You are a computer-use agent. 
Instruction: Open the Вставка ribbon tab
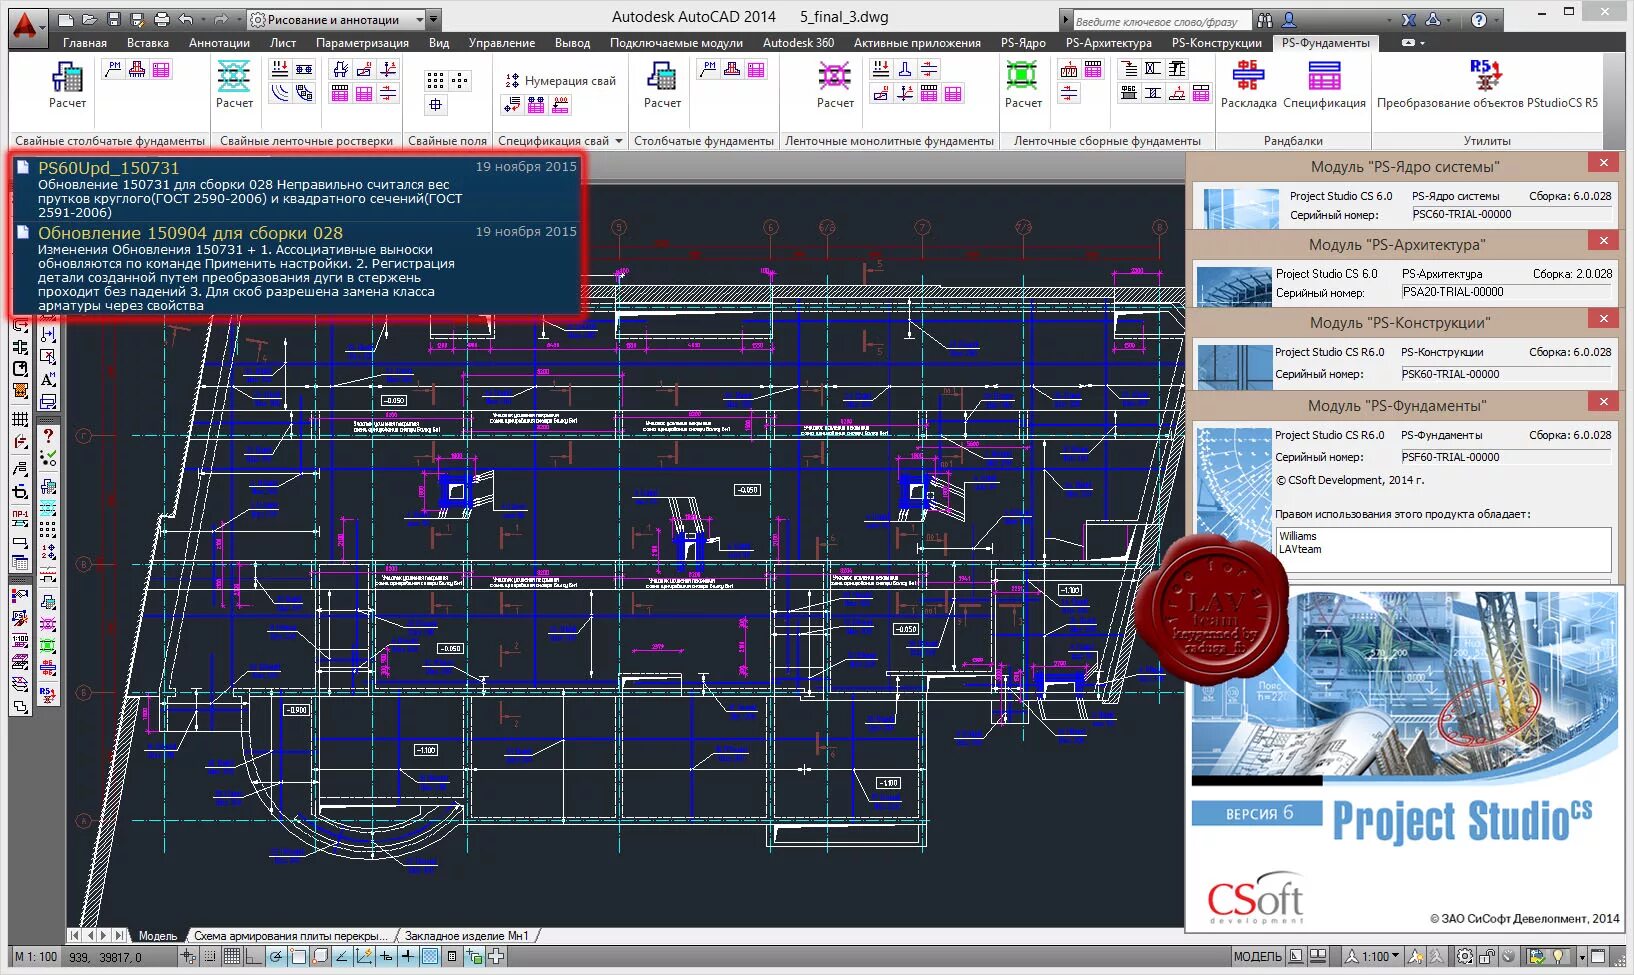pyautogui.click(x=148, y=43)
